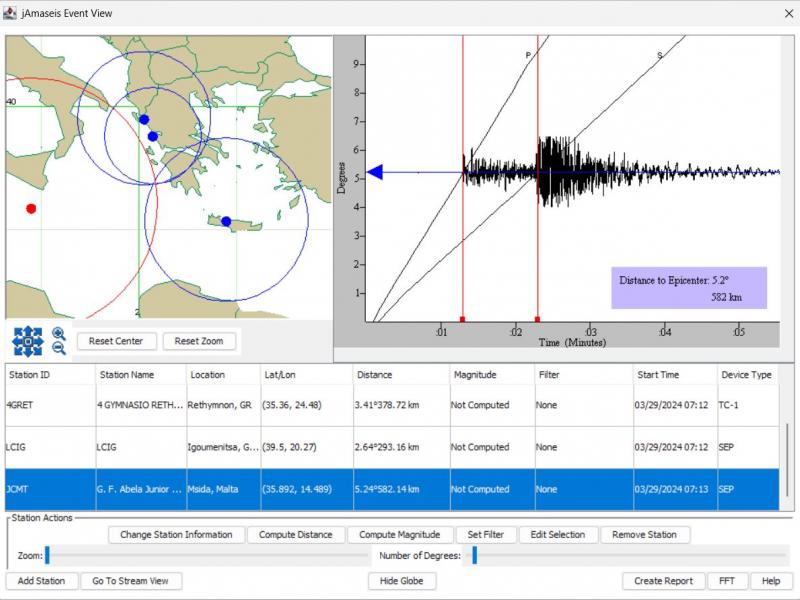Viewport: 800px width, 600px height.
Task: Click the blue station dot on Crete
Action: [x=226, y=221]
